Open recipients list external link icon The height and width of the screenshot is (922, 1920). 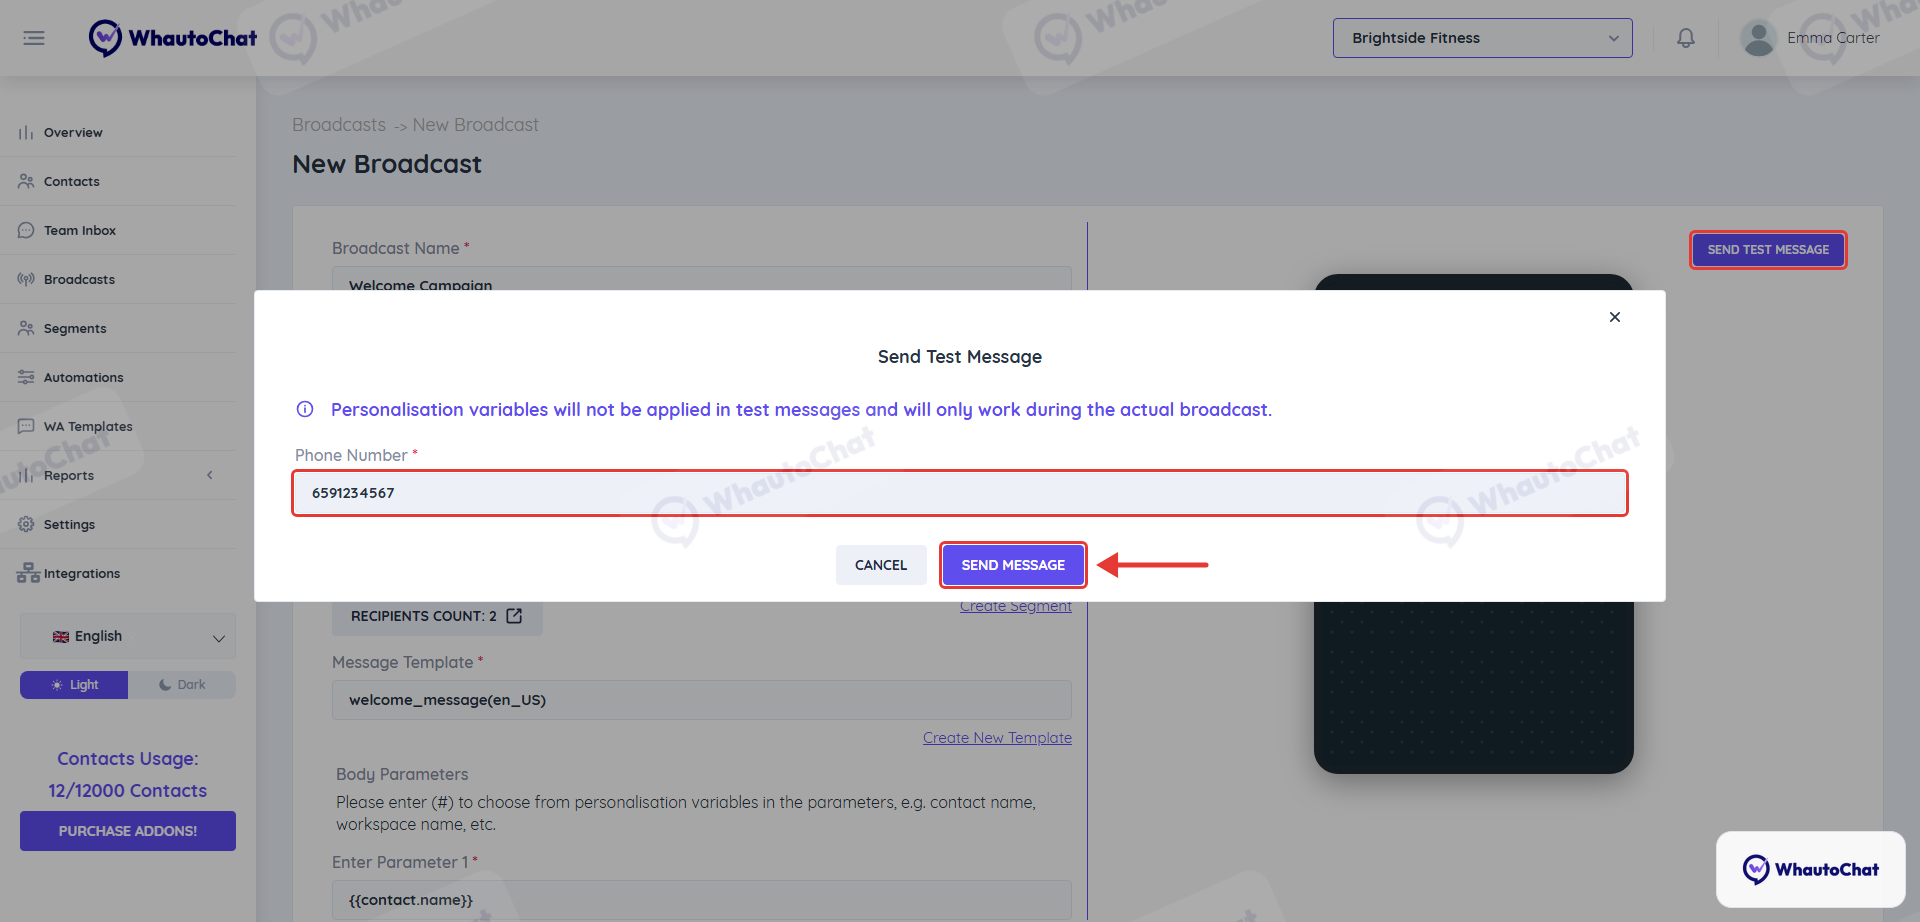[x=514, y=616]
